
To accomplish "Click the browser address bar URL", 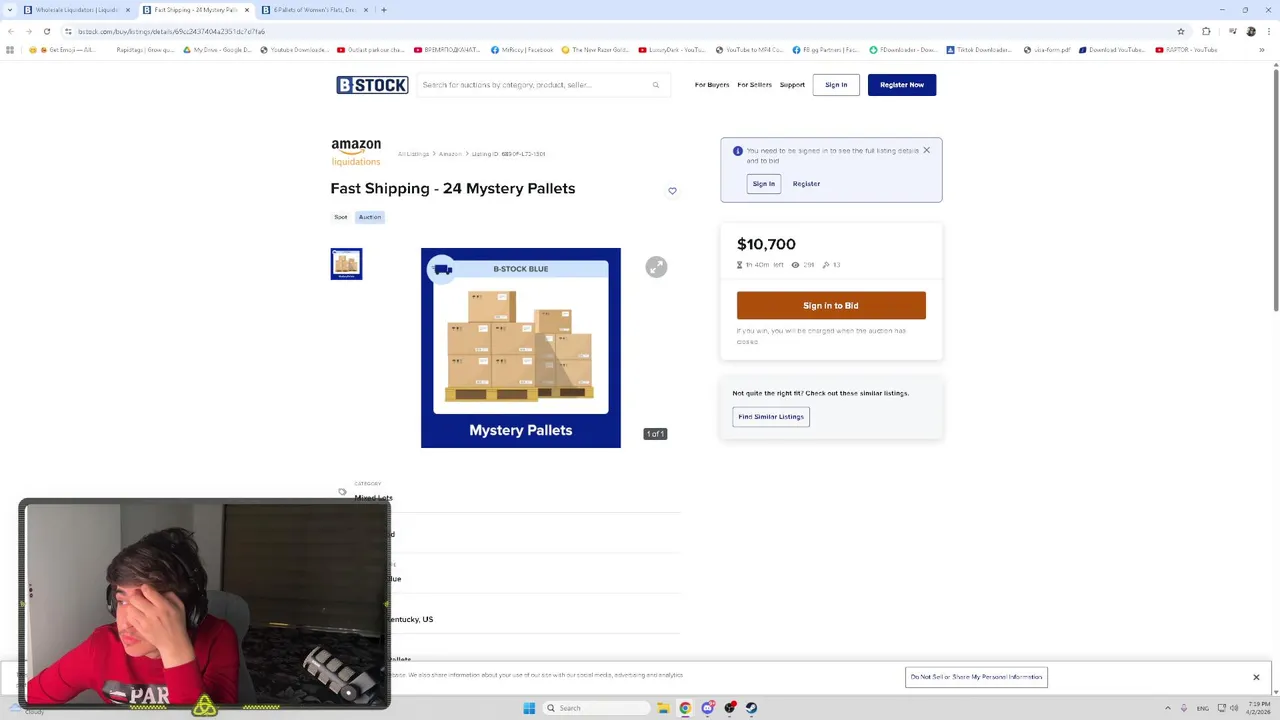I will pyautogui.click(x=172, y=31).
